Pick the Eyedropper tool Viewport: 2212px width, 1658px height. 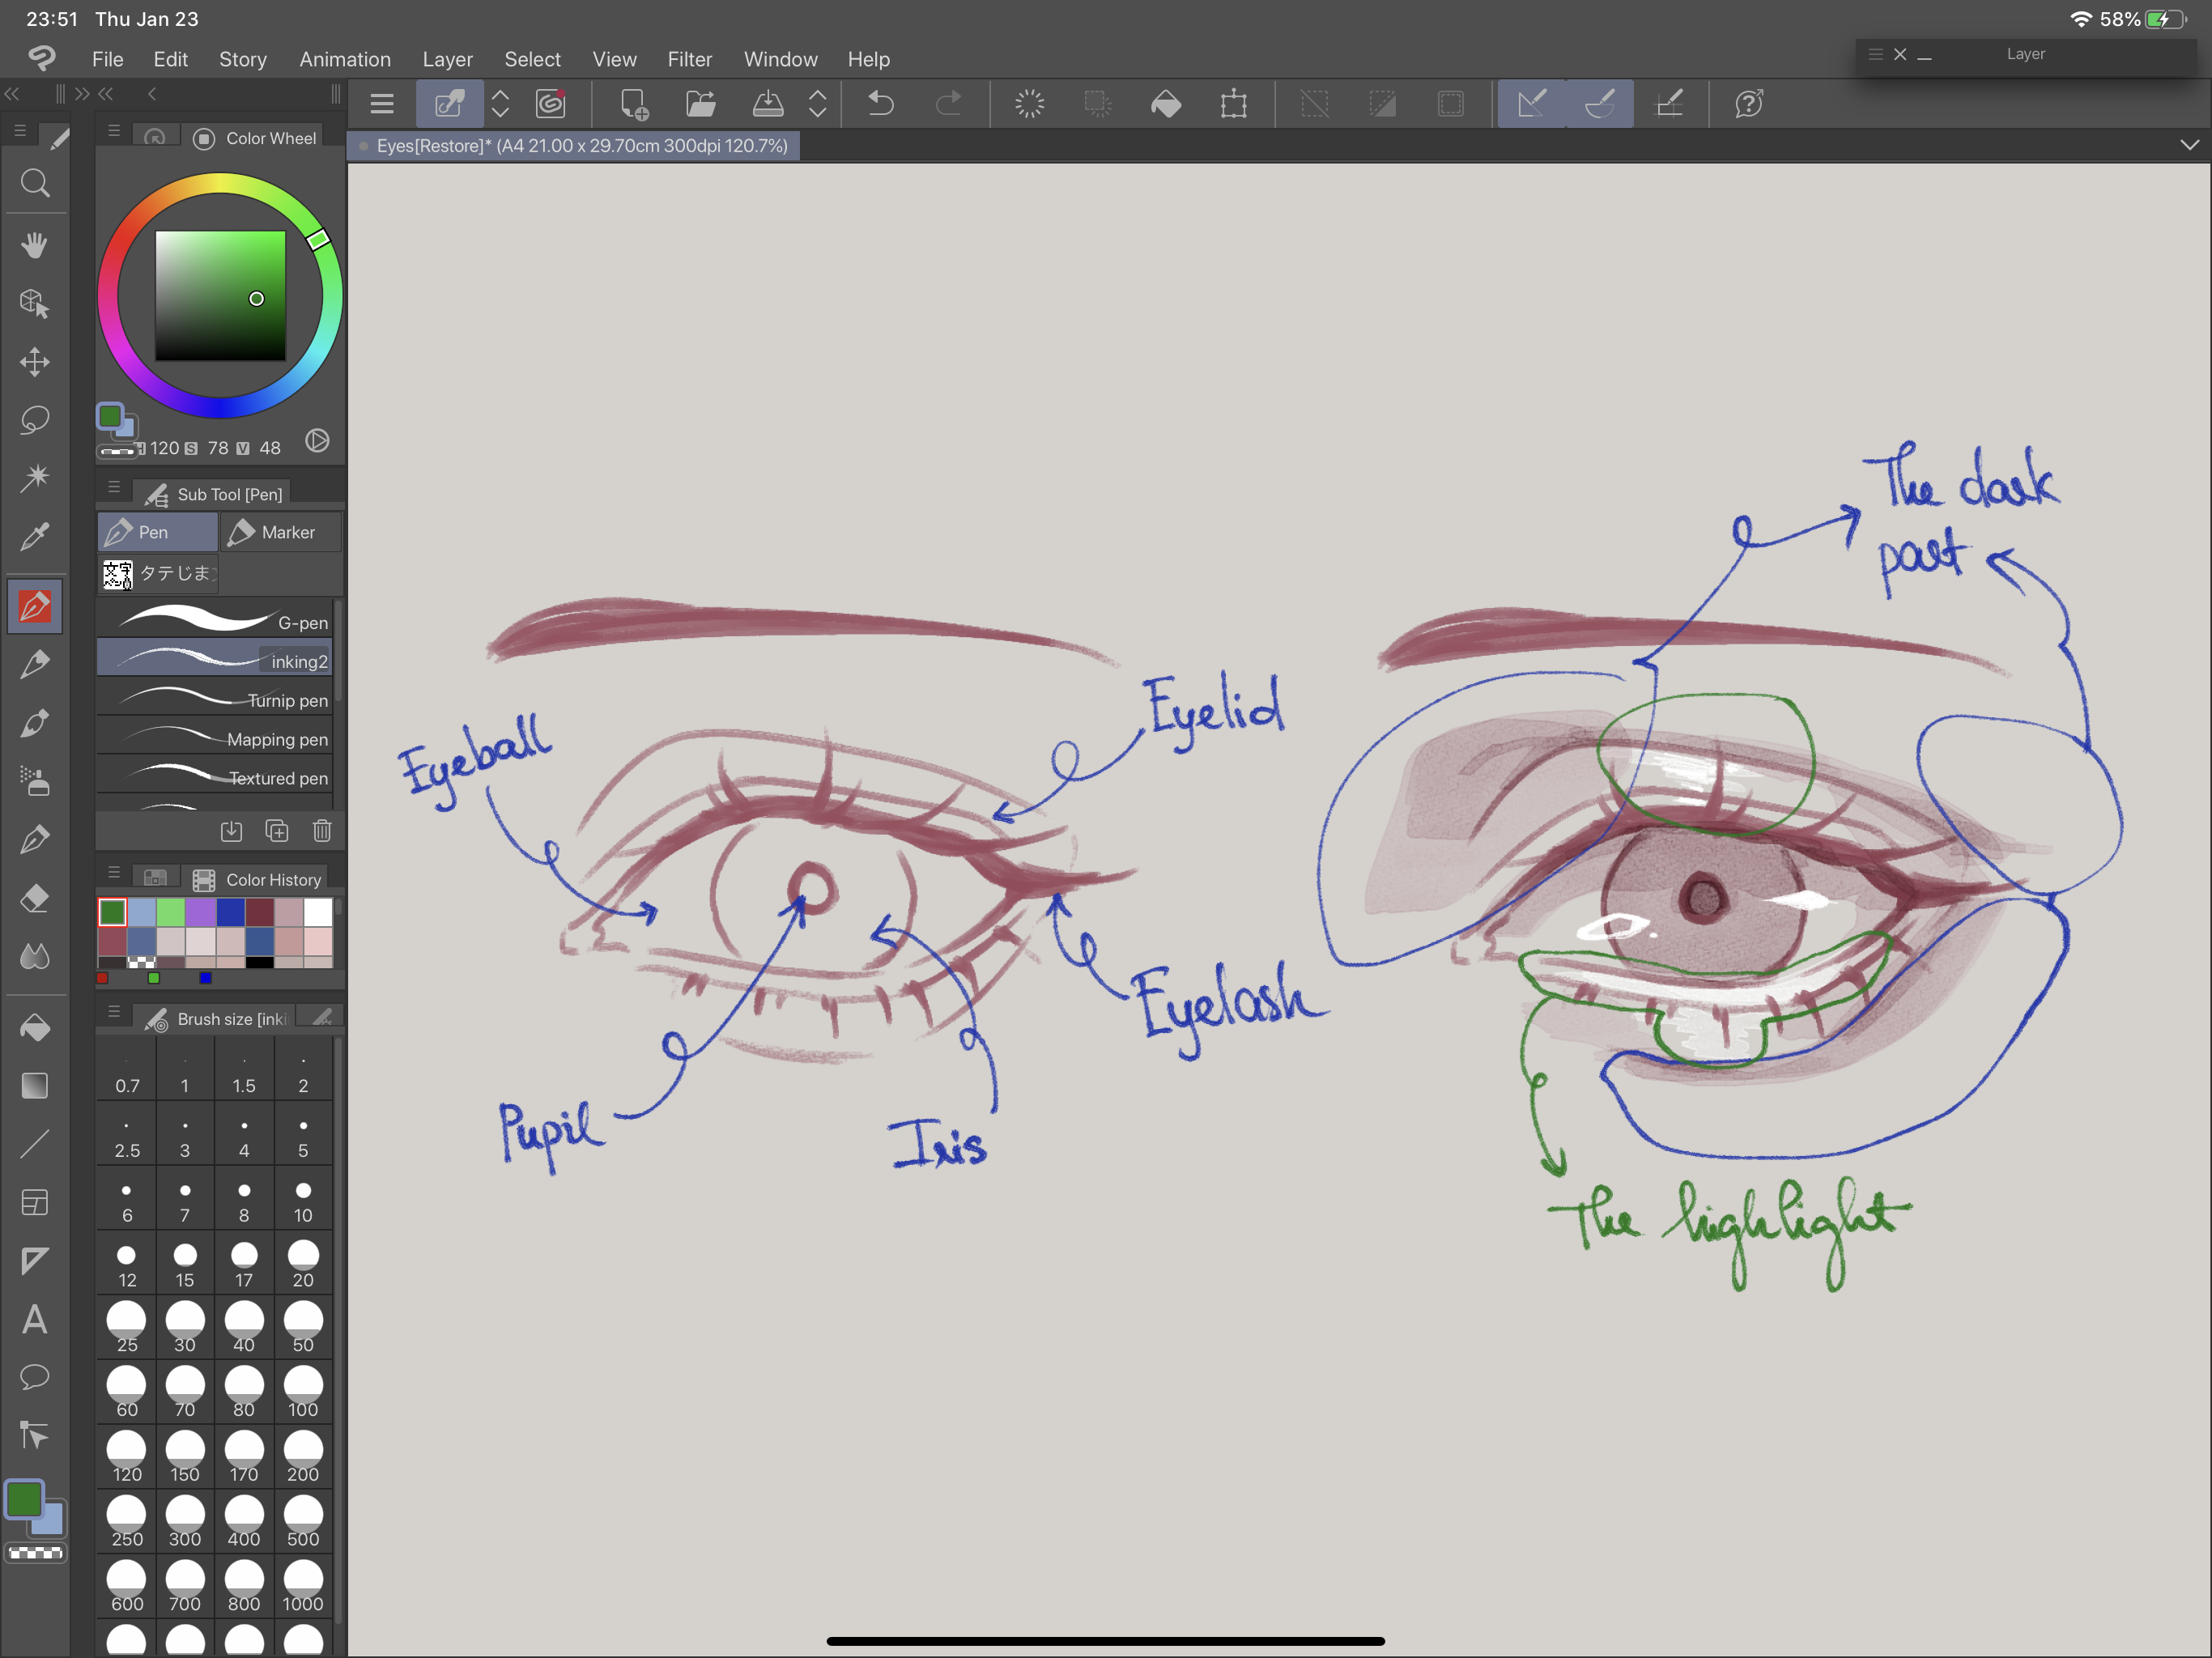pyautogui.click(x=35, y=537)
